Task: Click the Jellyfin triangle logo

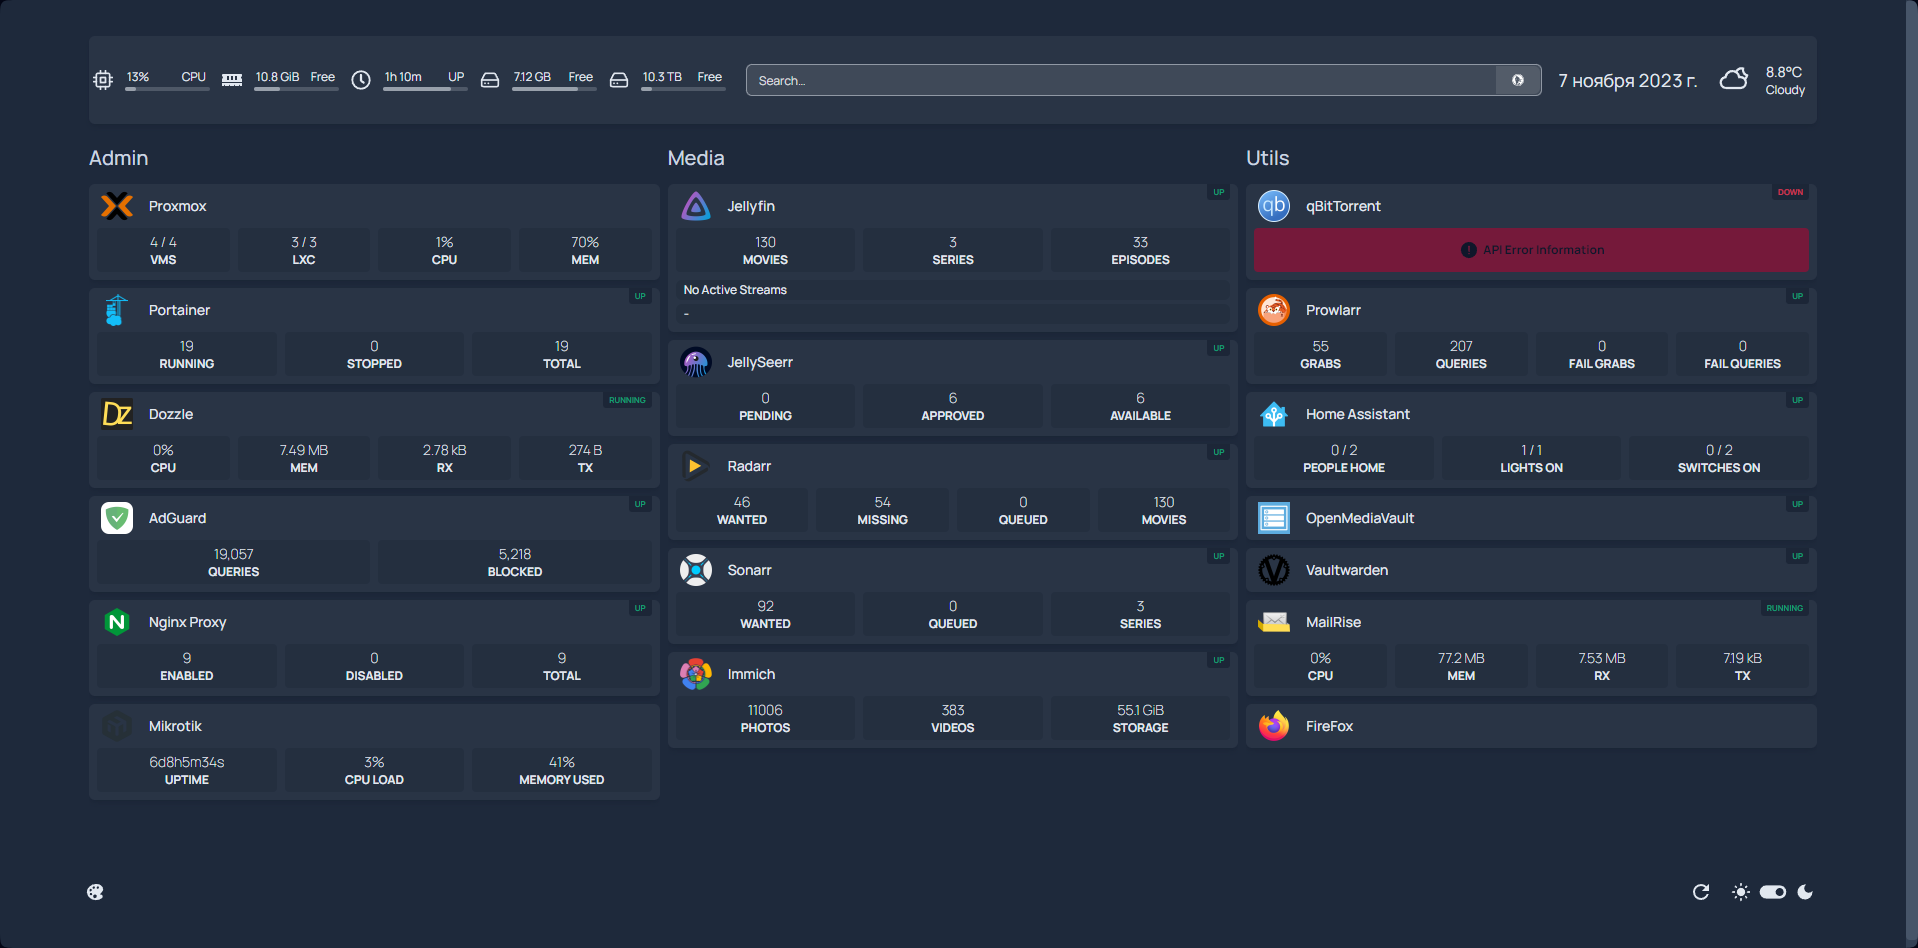Action: (696, 206)
